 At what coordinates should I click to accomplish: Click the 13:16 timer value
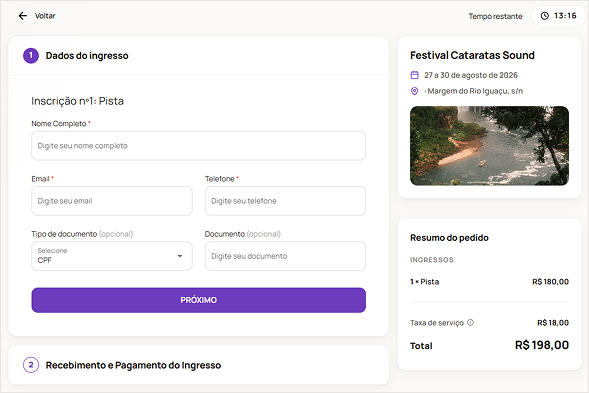pyautogui.click(x=565, y=16)
